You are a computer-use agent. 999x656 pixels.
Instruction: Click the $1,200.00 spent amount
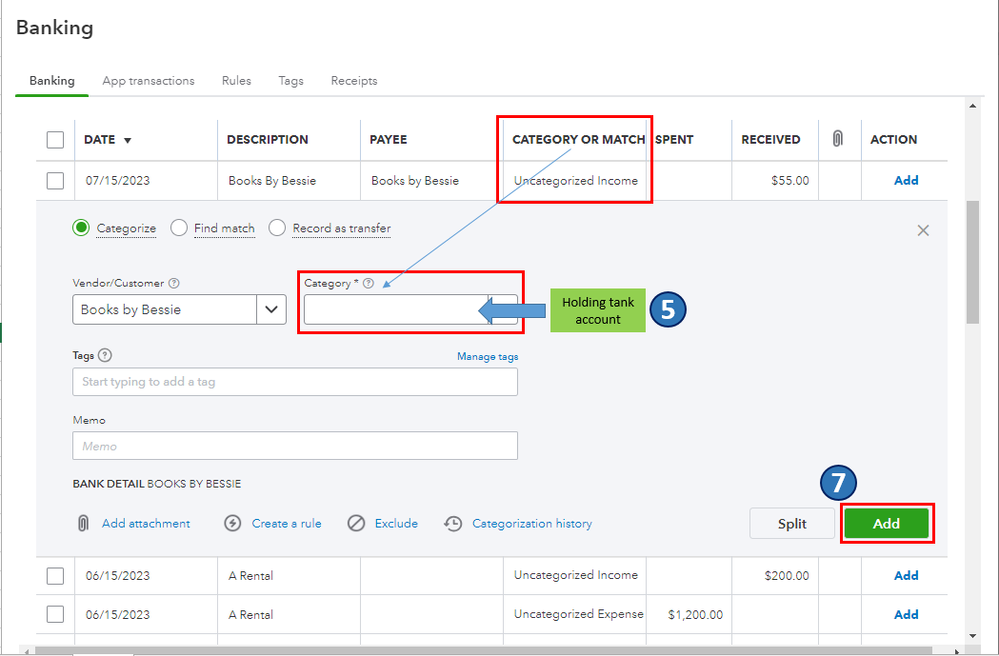click(x=695, y=615)
